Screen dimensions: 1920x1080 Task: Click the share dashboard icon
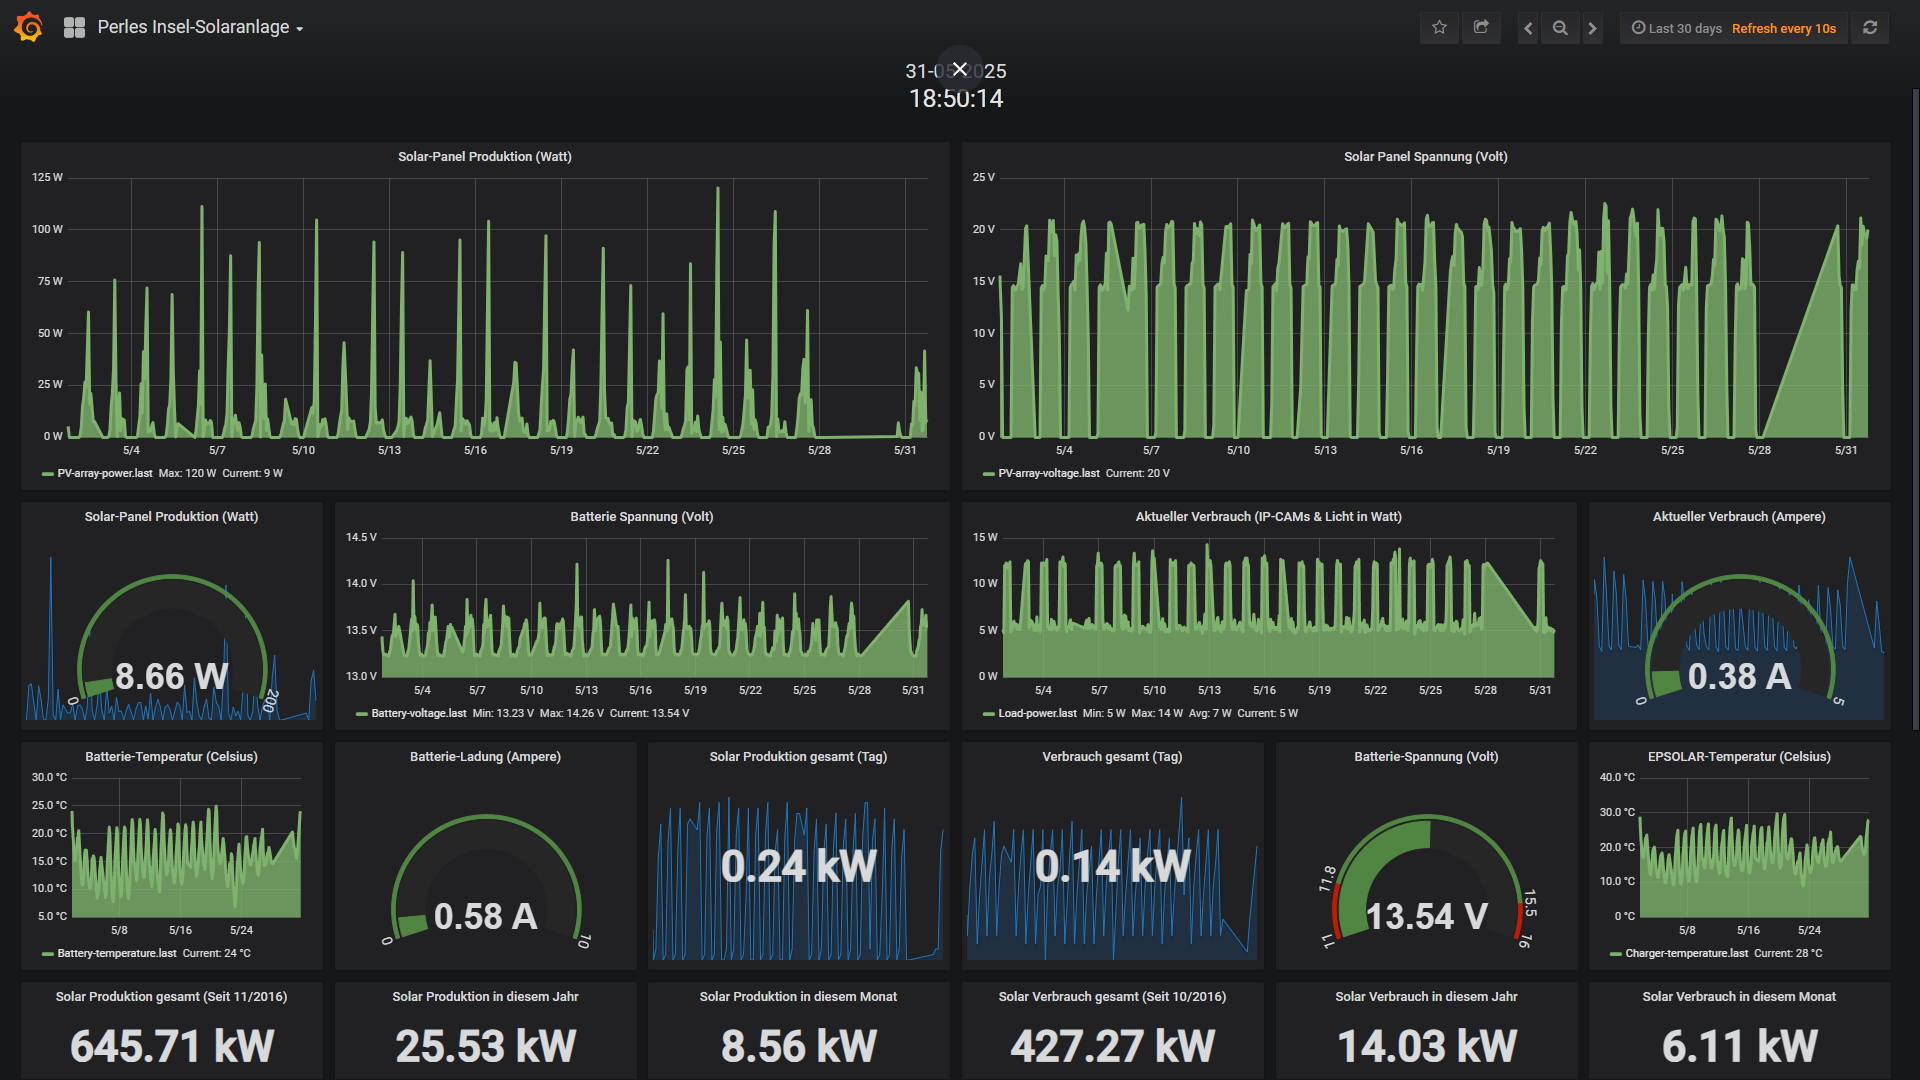pyautogui.click(x=1481, y=28)
